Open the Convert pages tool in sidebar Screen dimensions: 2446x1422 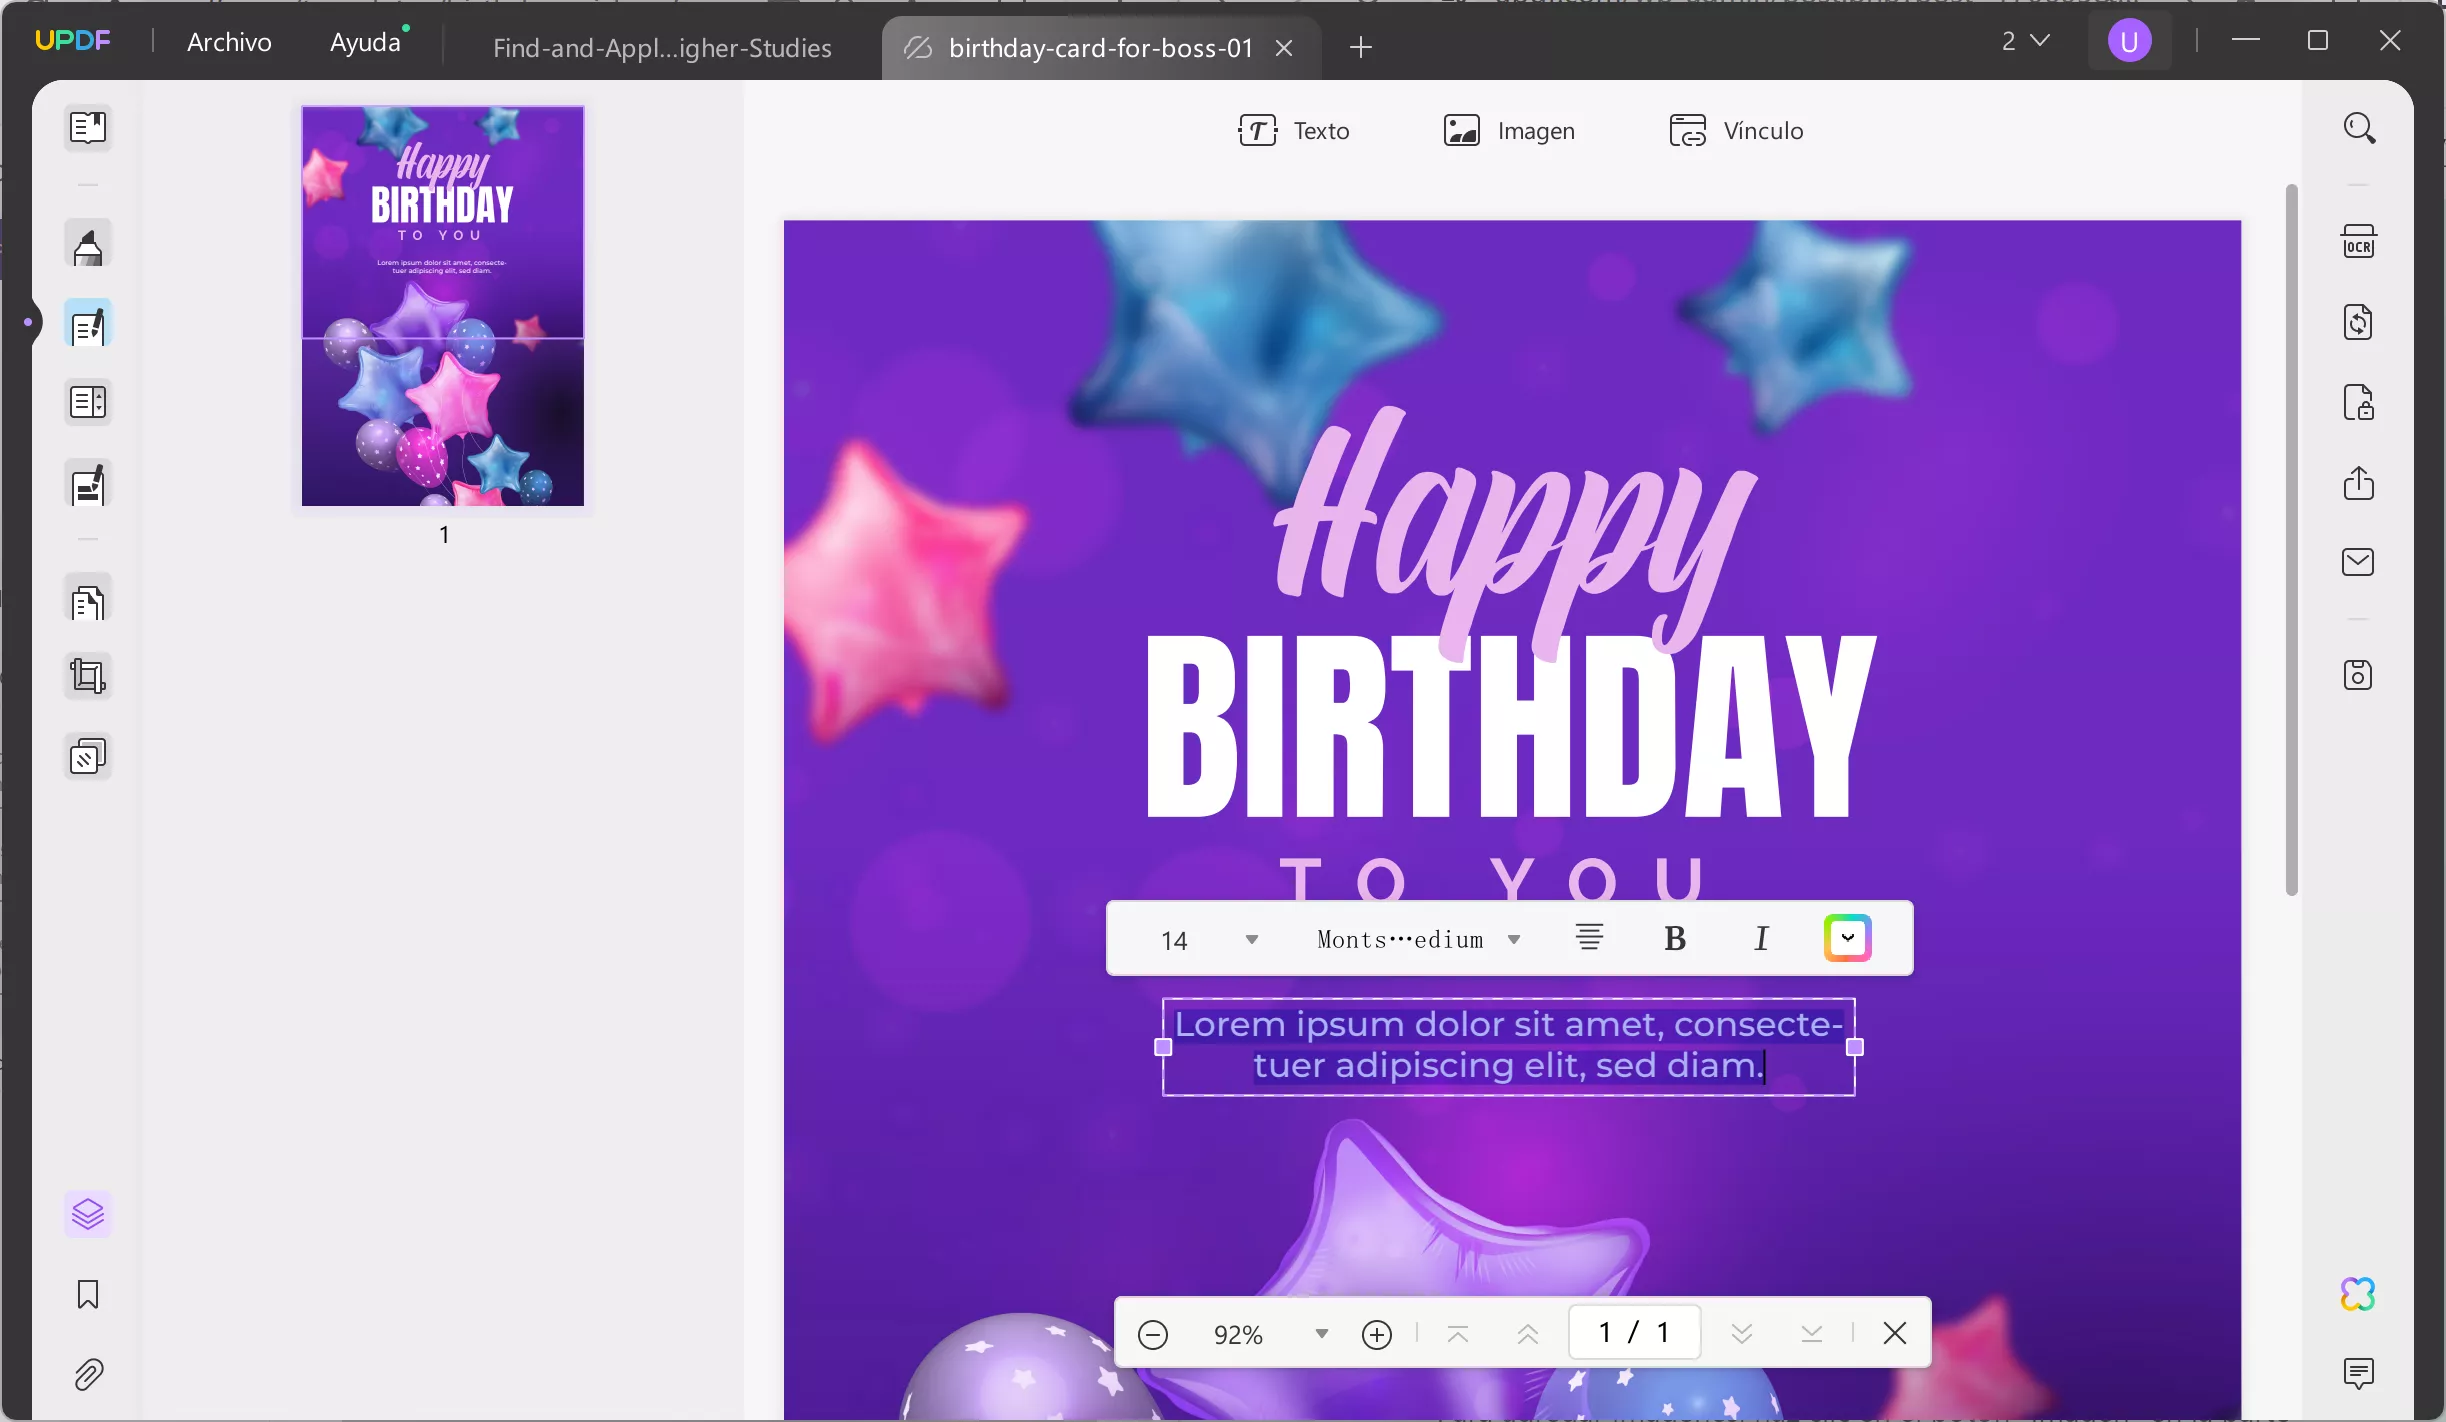click(x=88, y=600)
